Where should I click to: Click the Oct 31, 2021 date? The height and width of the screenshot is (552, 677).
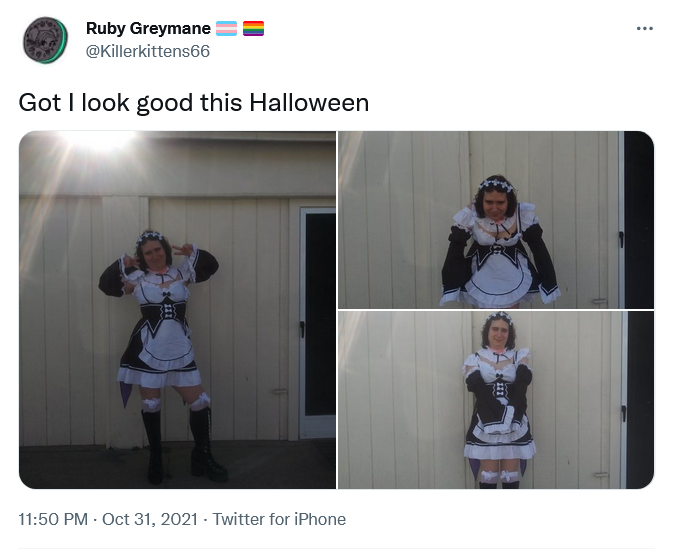coord(150,519)
